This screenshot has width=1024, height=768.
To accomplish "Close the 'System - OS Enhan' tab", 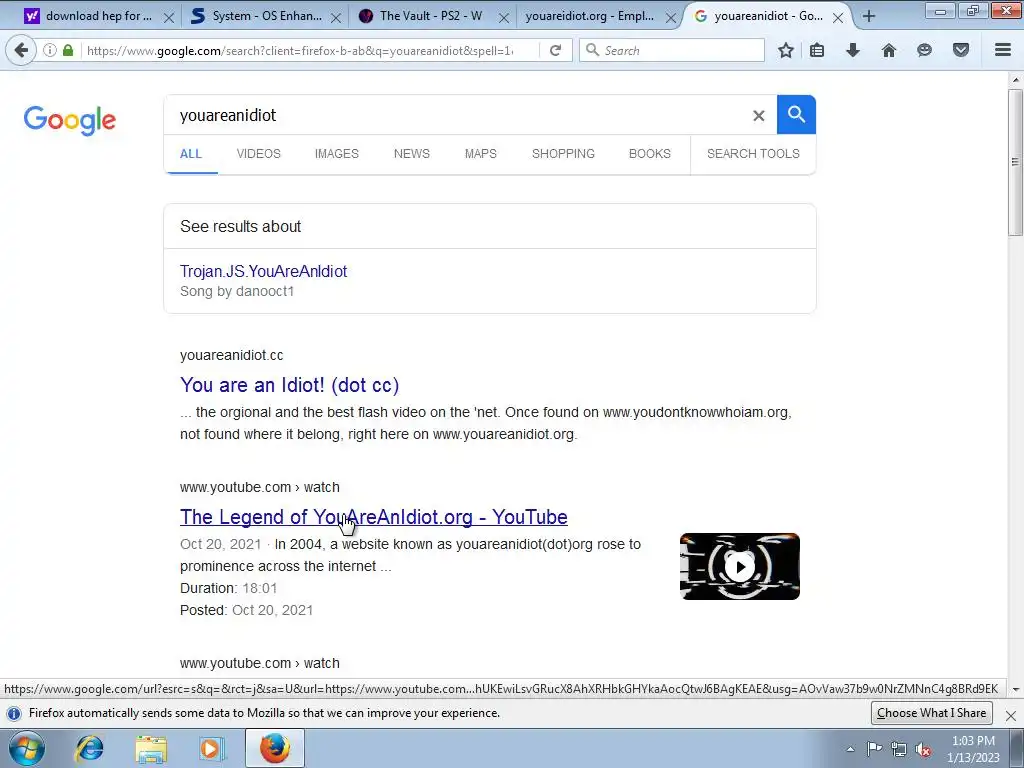I will point(336,18).
